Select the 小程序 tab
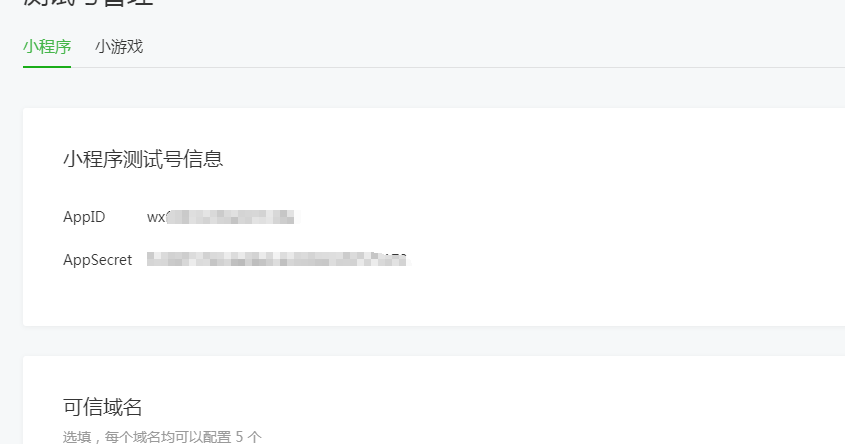The height and width of the screenshot is (444, 845). (x=47, y=47)
